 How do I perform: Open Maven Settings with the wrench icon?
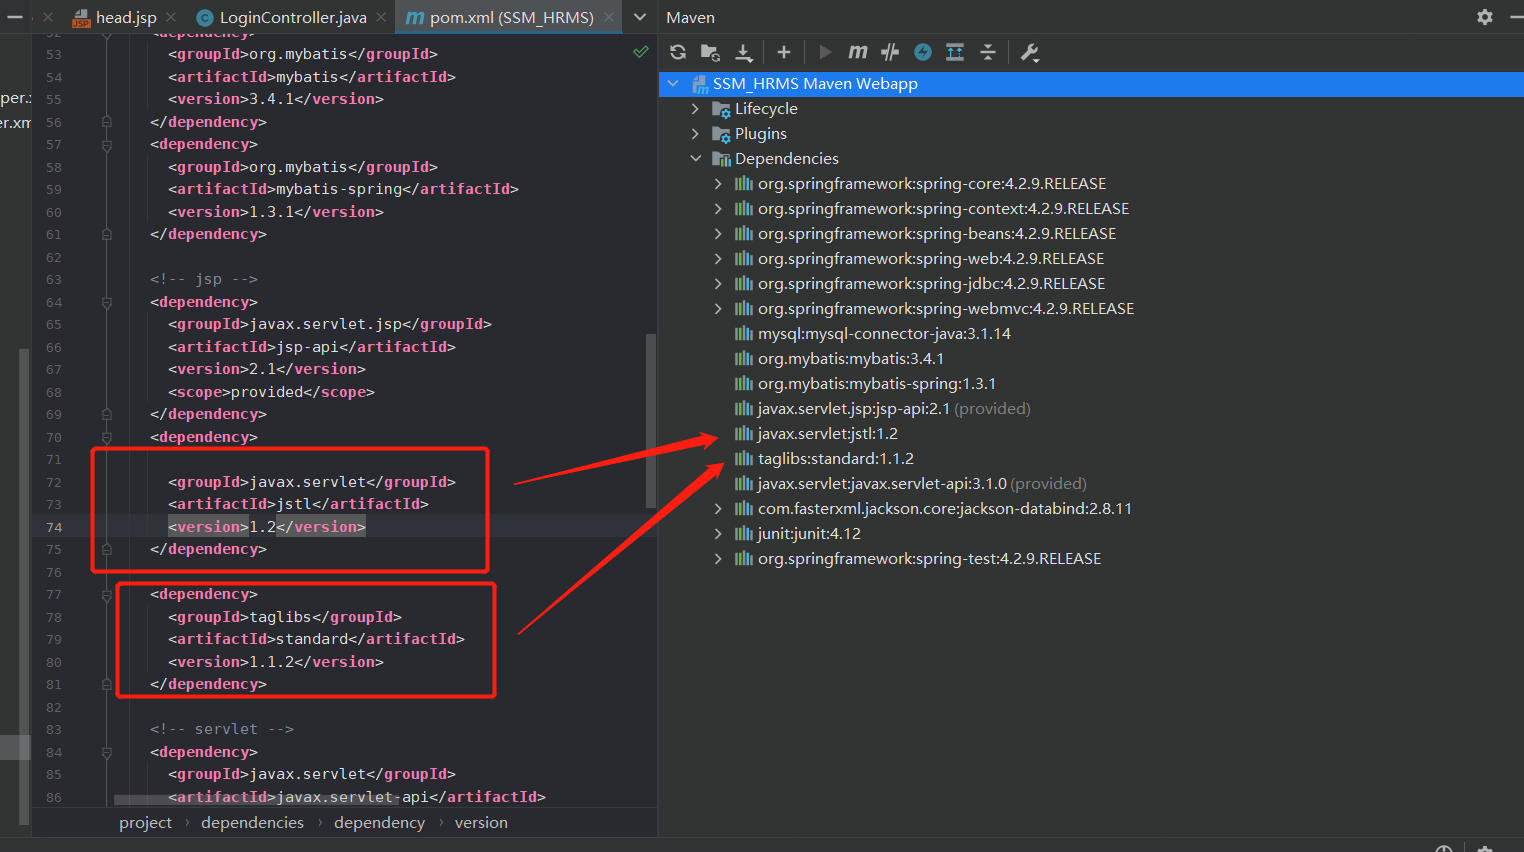(1030, 51)
